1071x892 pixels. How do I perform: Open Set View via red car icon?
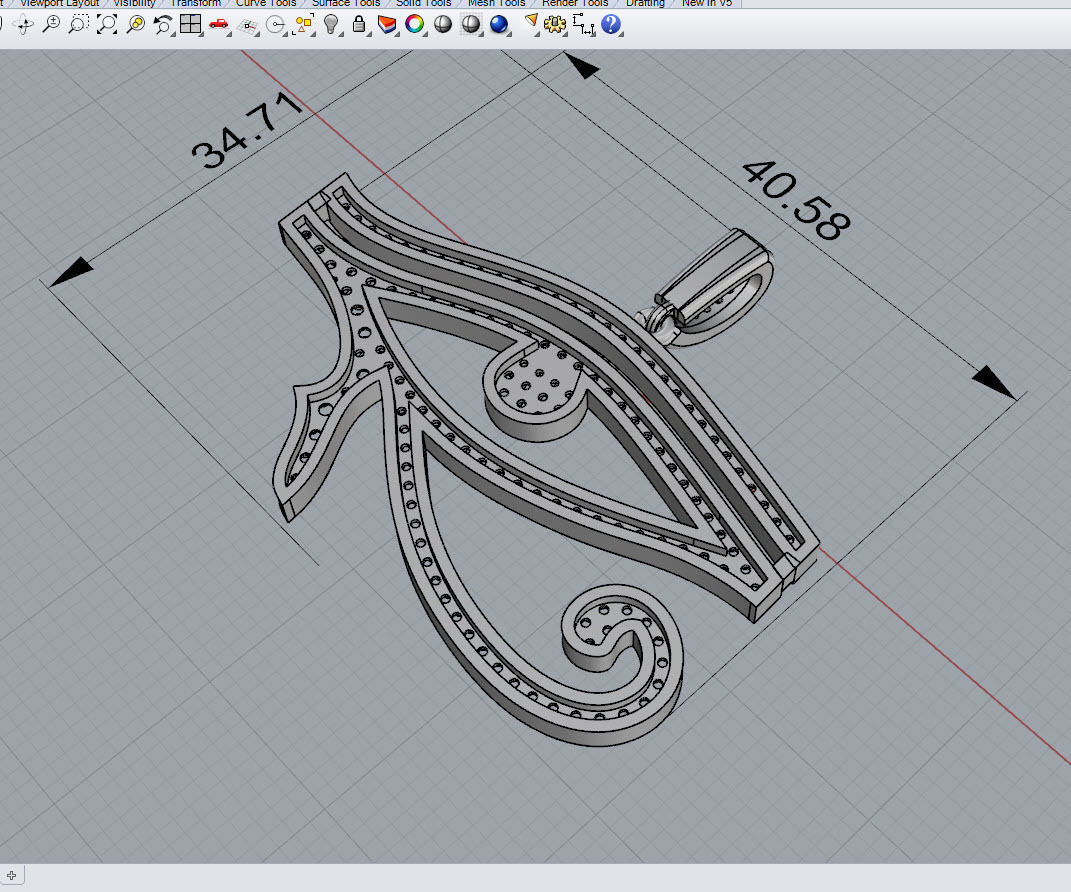click(219, 25)
